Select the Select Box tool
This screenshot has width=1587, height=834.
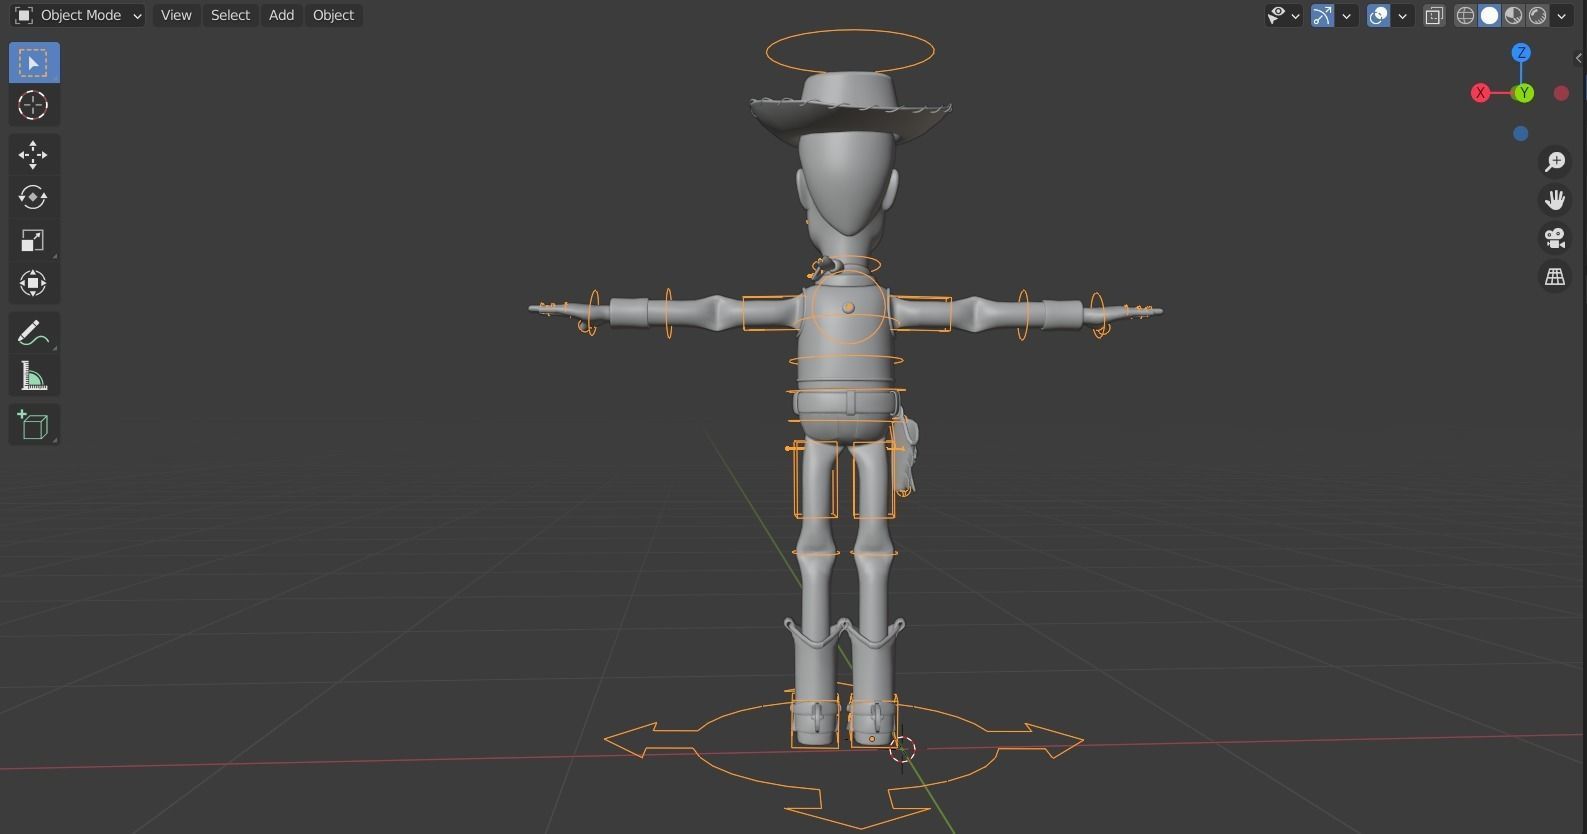34,63
